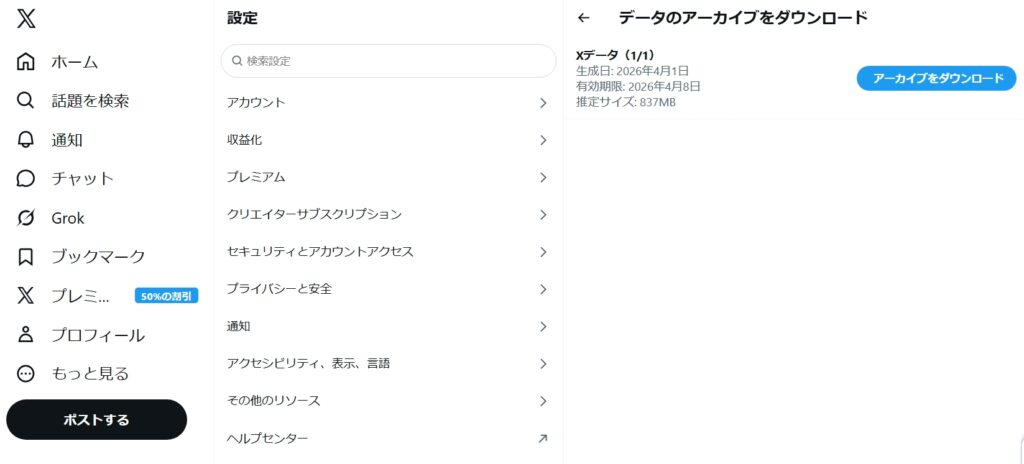Open セキュリティとアカウントアクセス settings
The width and height of the screenshot is (1024, 464).
tap(320, 252)
